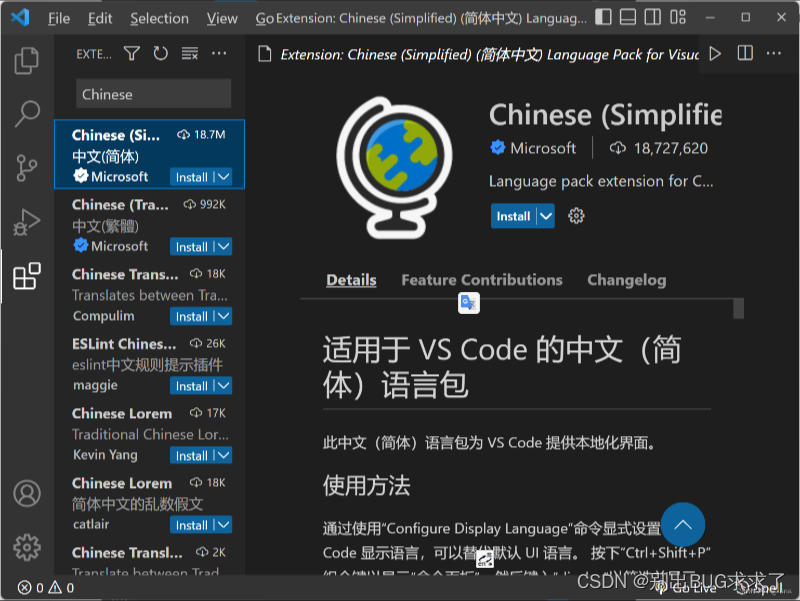The height and width of the screenshot is (601, 800).
Task: Open Extensions panel more actions menu
Action: click(219, 54)
